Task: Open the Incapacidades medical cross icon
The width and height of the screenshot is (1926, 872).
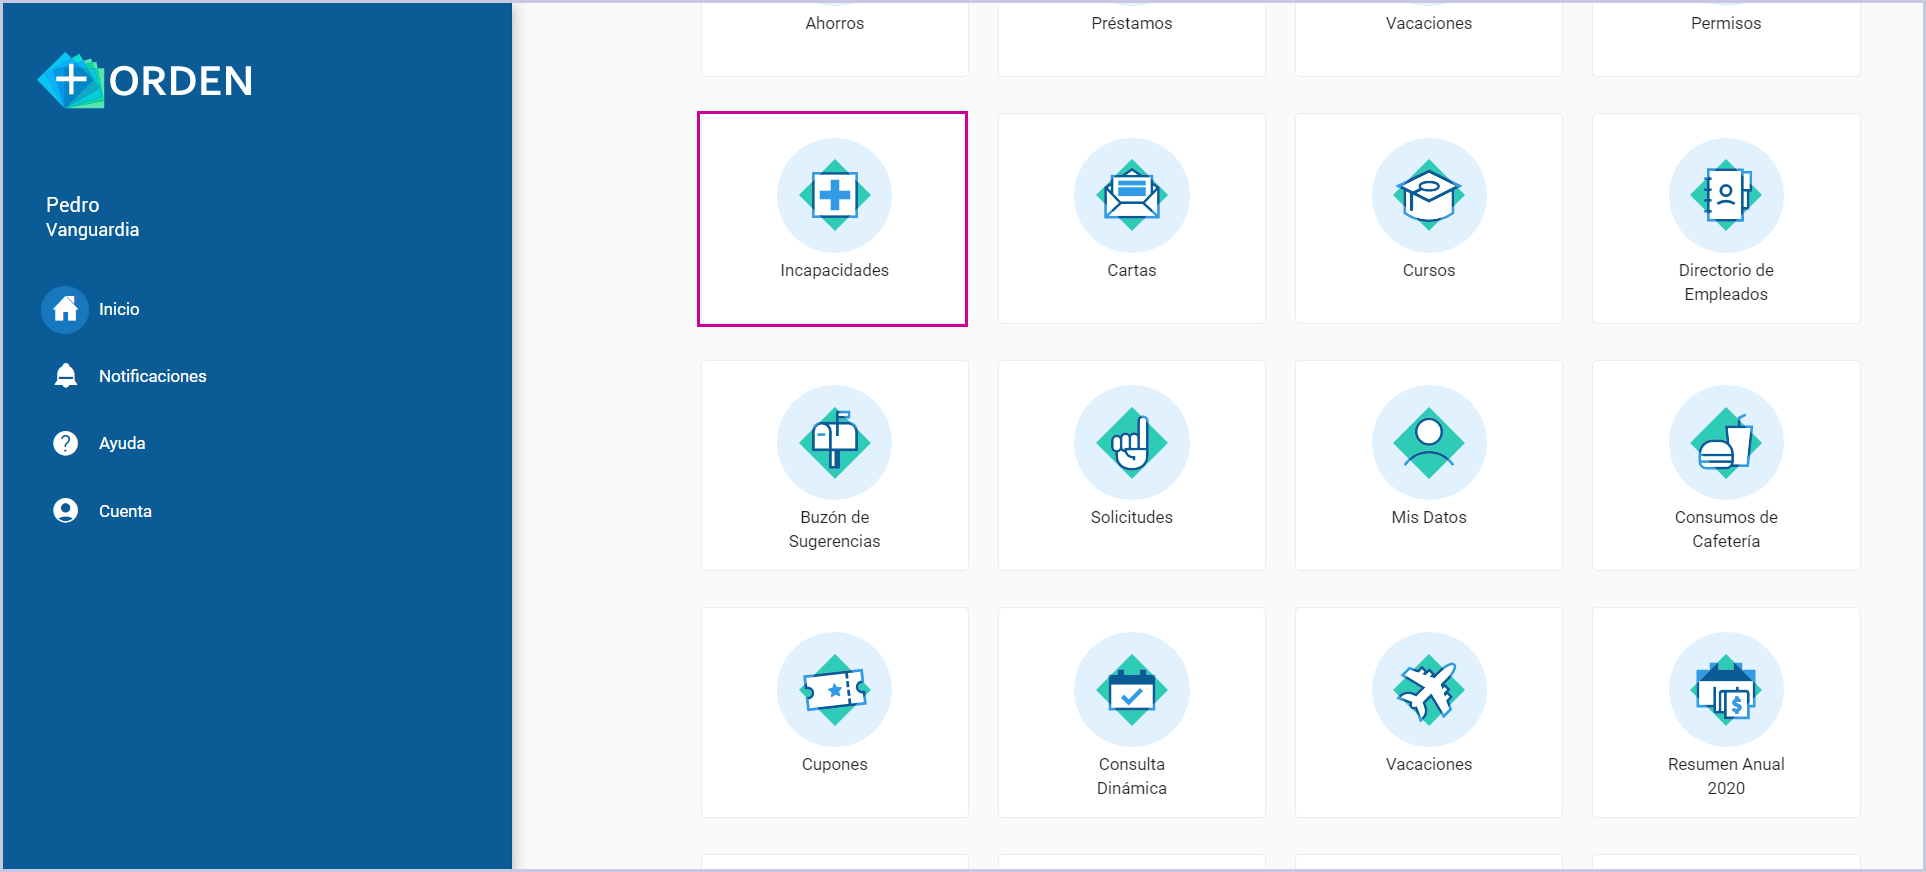Action: click(x=834, y=195)
